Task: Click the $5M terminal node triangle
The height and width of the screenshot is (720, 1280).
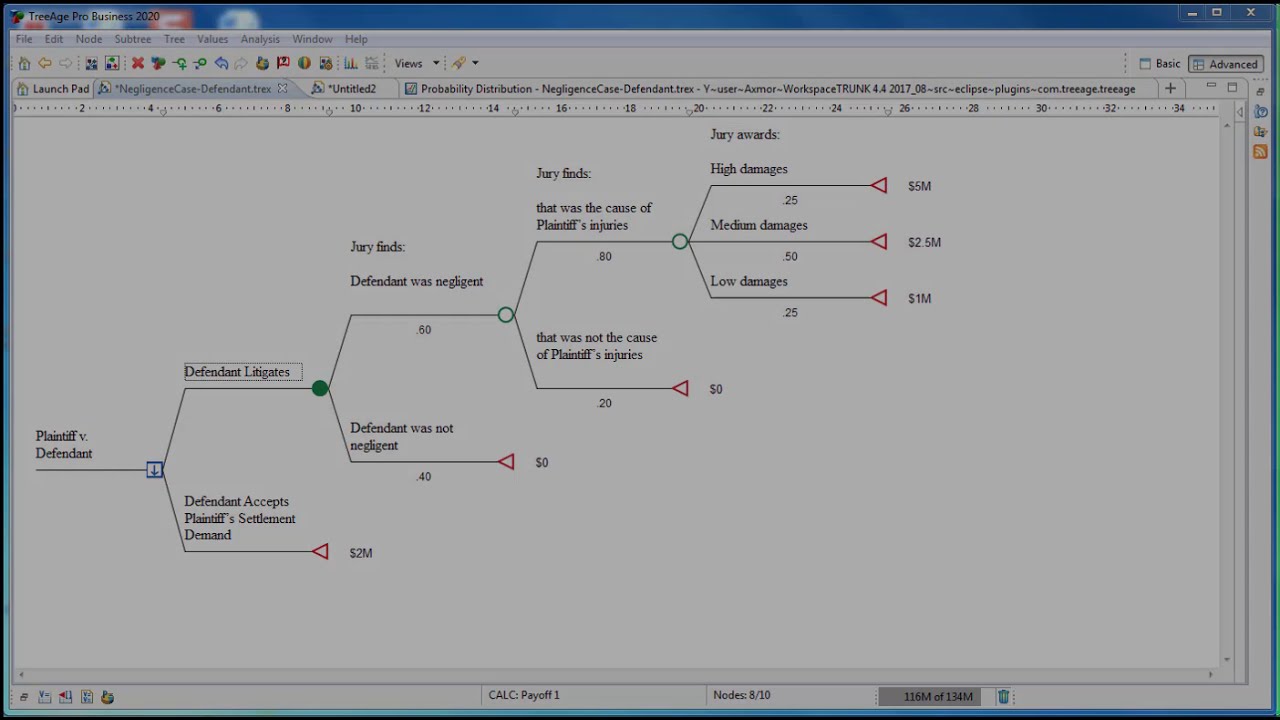Action: click(878, 186)
